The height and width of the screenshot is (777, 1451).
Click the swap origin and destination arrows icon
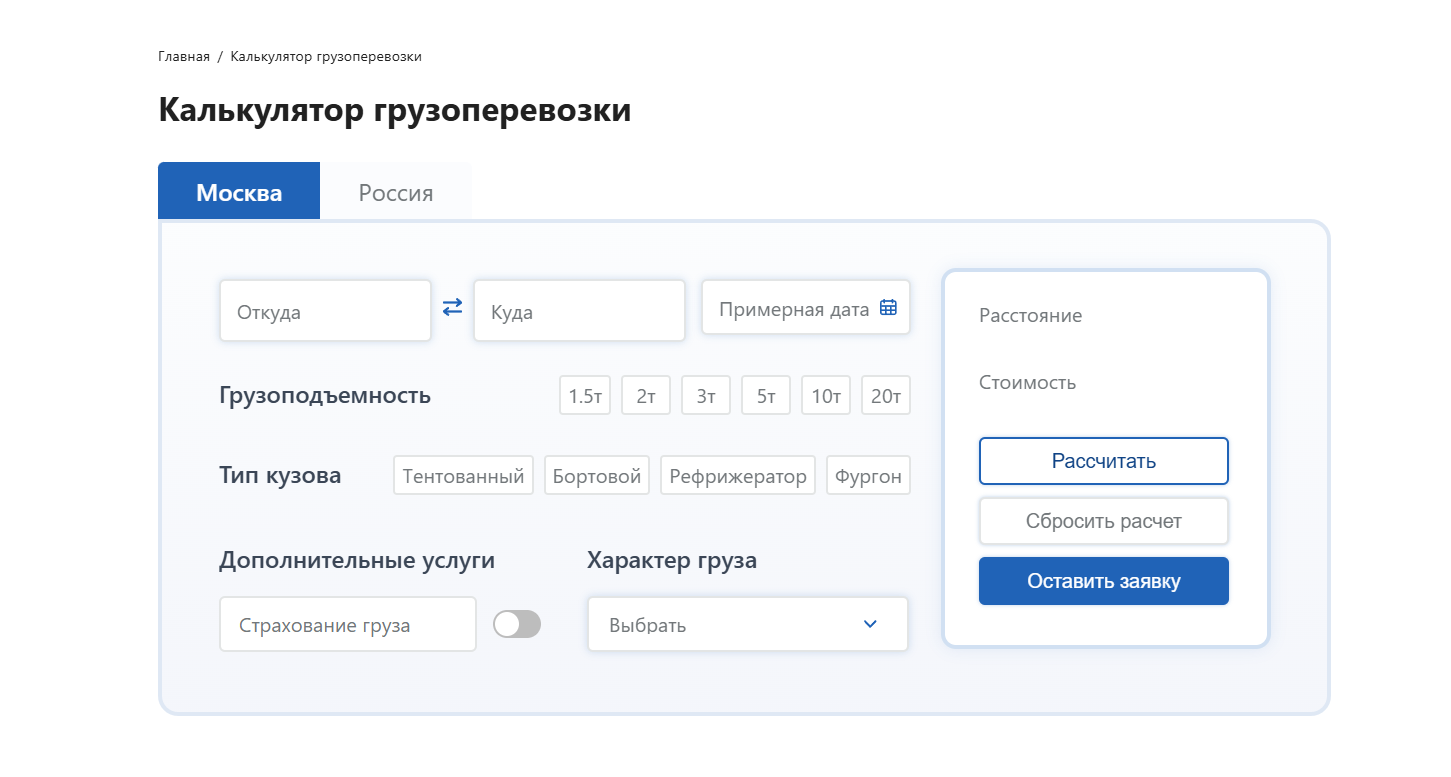pyautogui.click(x=452, y=307)
